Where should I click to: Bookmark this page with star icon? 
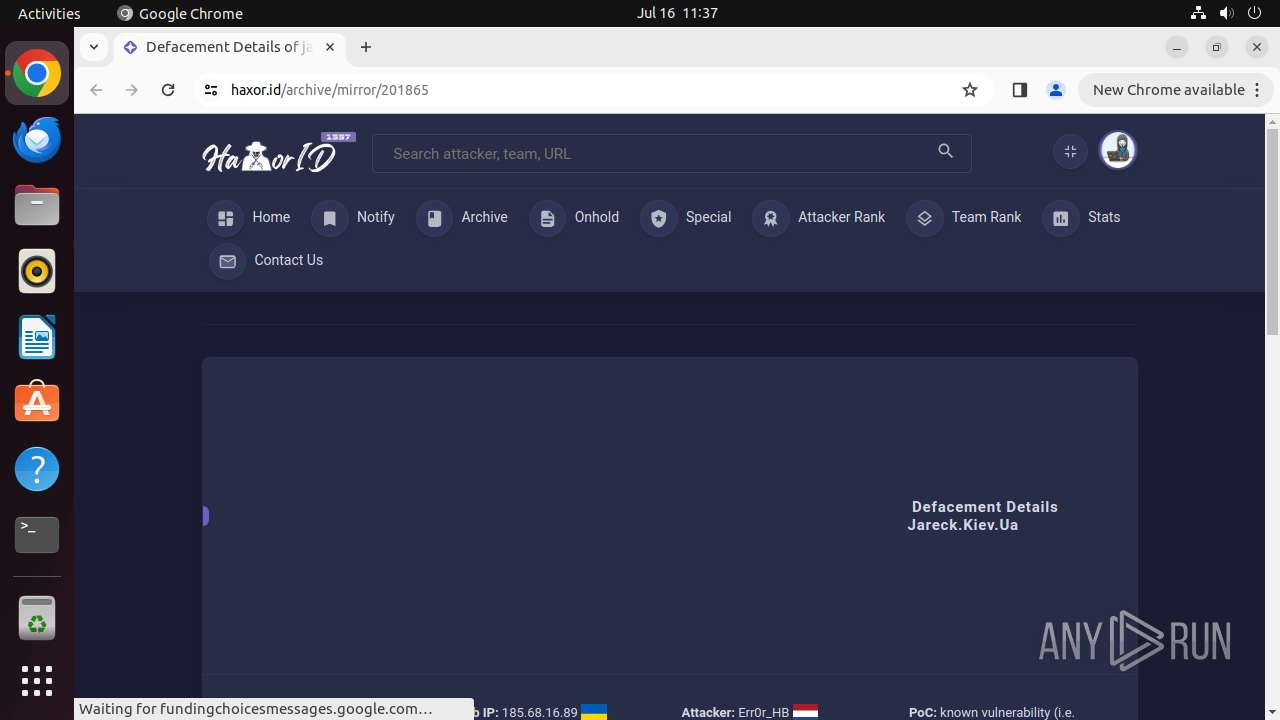[969, 90]
